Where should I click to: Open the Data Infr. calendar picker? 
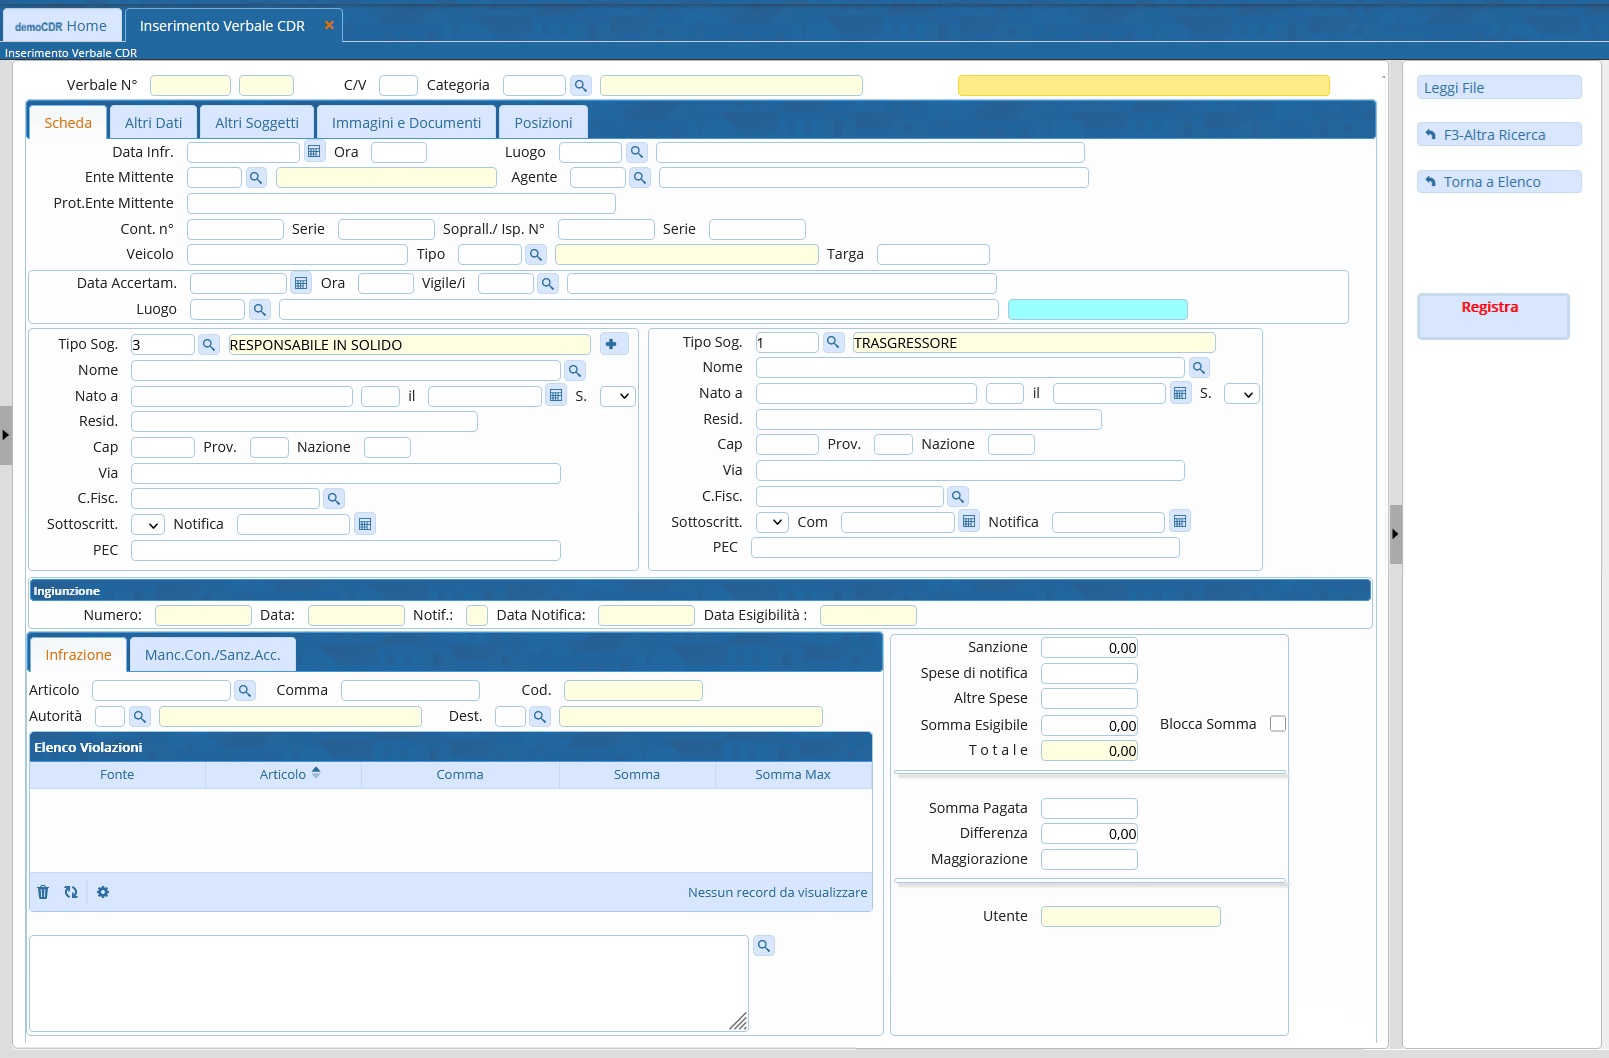pos(314,152)
